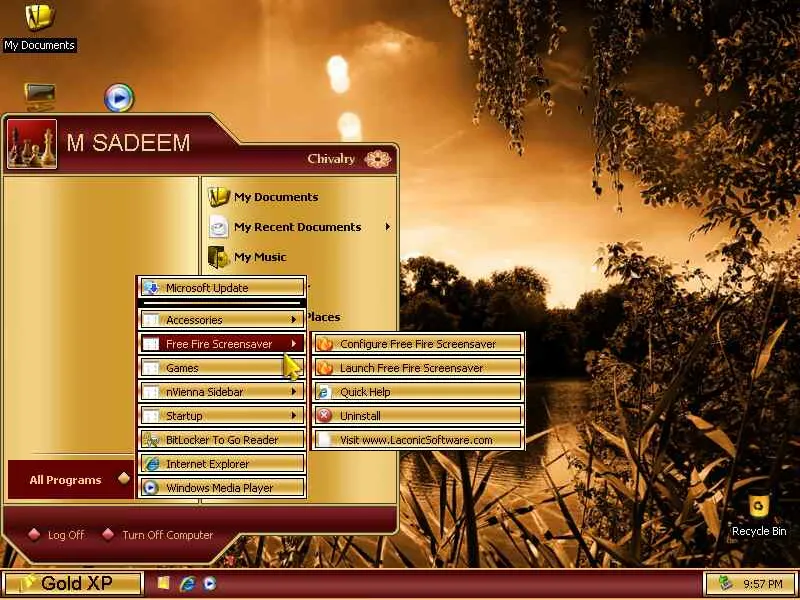Click the Free Fire Screensaver folder icon

click(151, 344)
